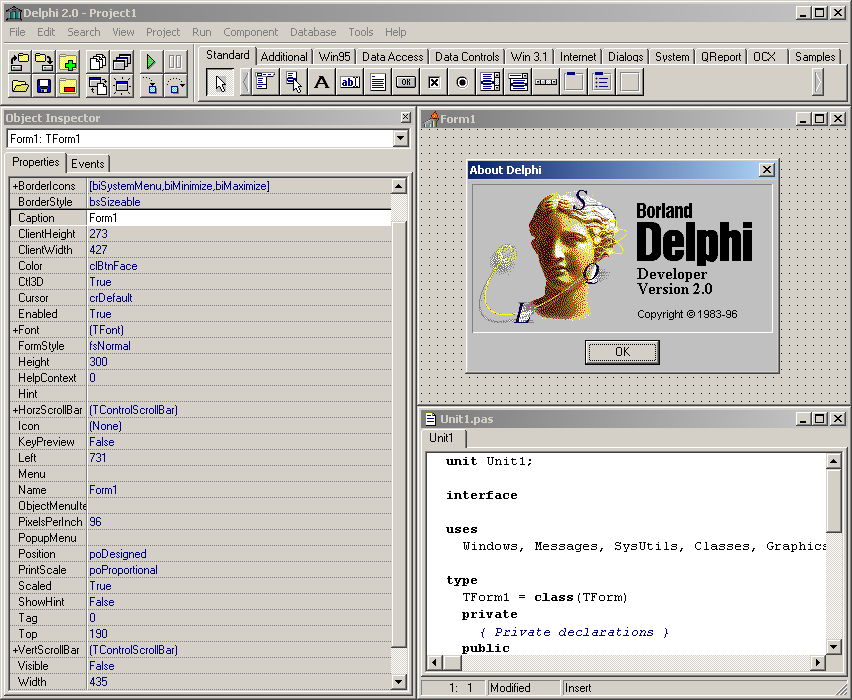Expand the VertScrollBar property
Viewport: 852px width, 700px height.
[x=15, y=650]
